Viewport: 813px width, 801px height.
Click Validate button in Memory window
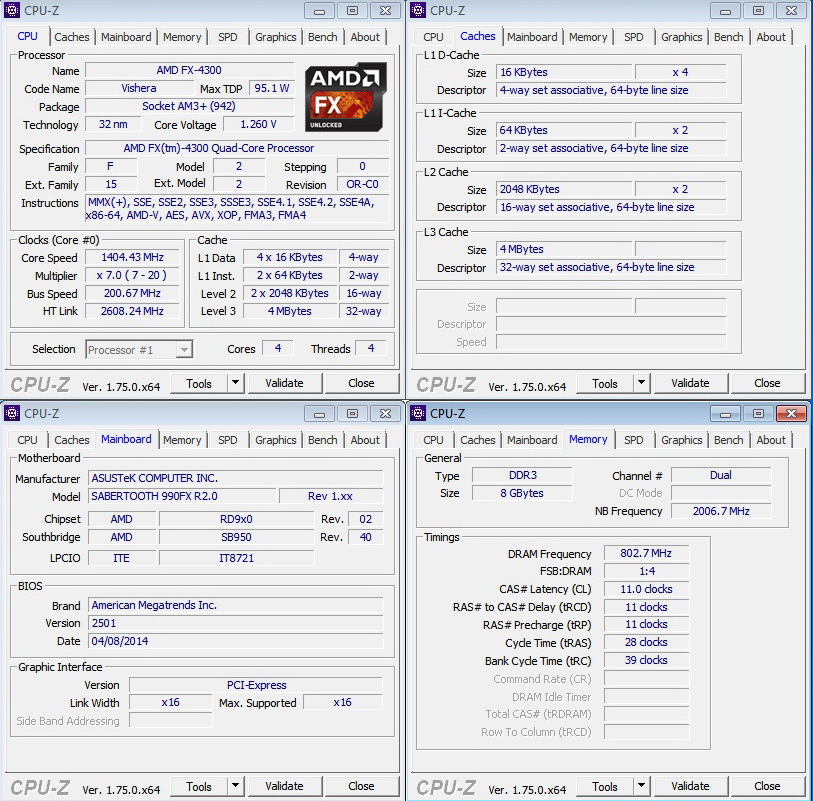690,786
